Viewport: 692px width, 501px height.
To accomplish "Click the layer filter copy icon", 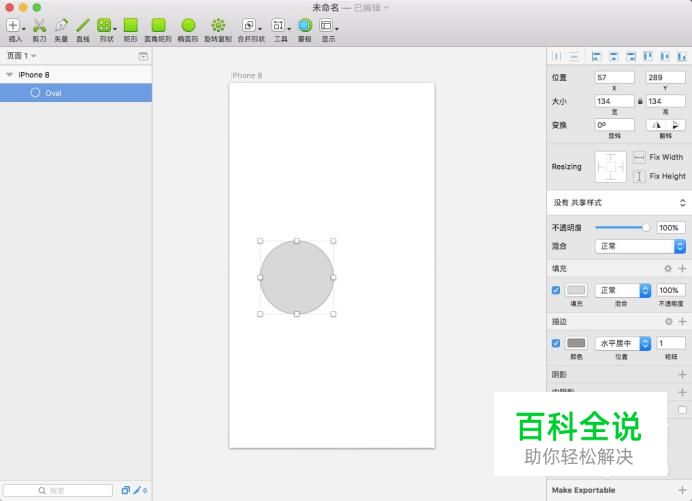I will pyautogui.click(x=126, y=490).
